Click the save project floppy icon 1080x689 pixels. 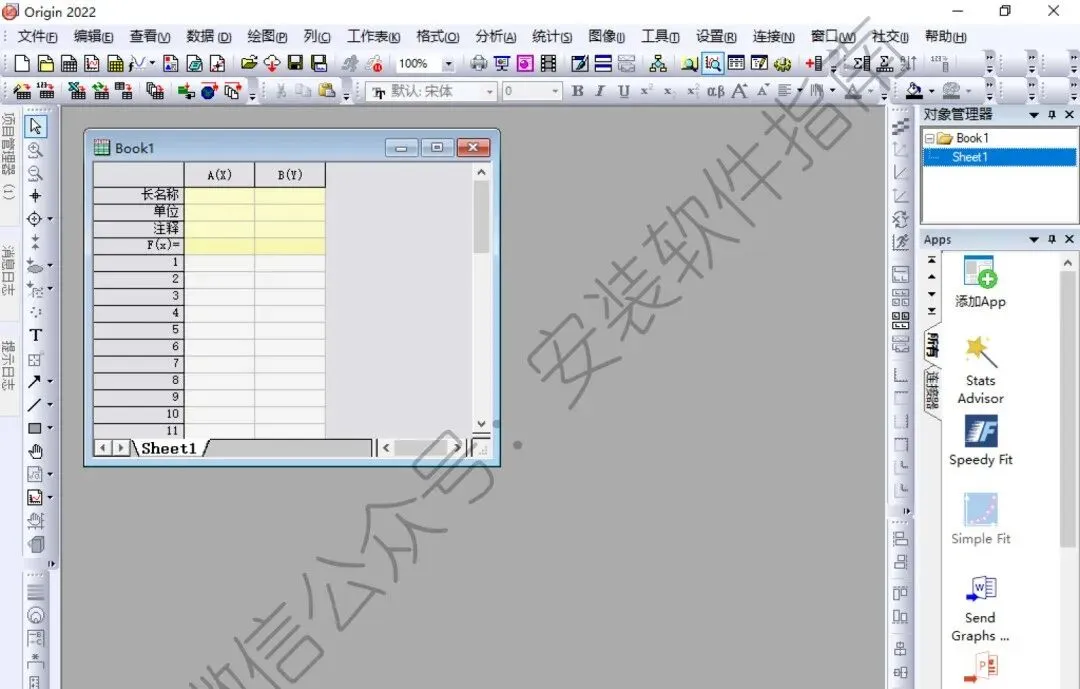[x=295, y=64]
